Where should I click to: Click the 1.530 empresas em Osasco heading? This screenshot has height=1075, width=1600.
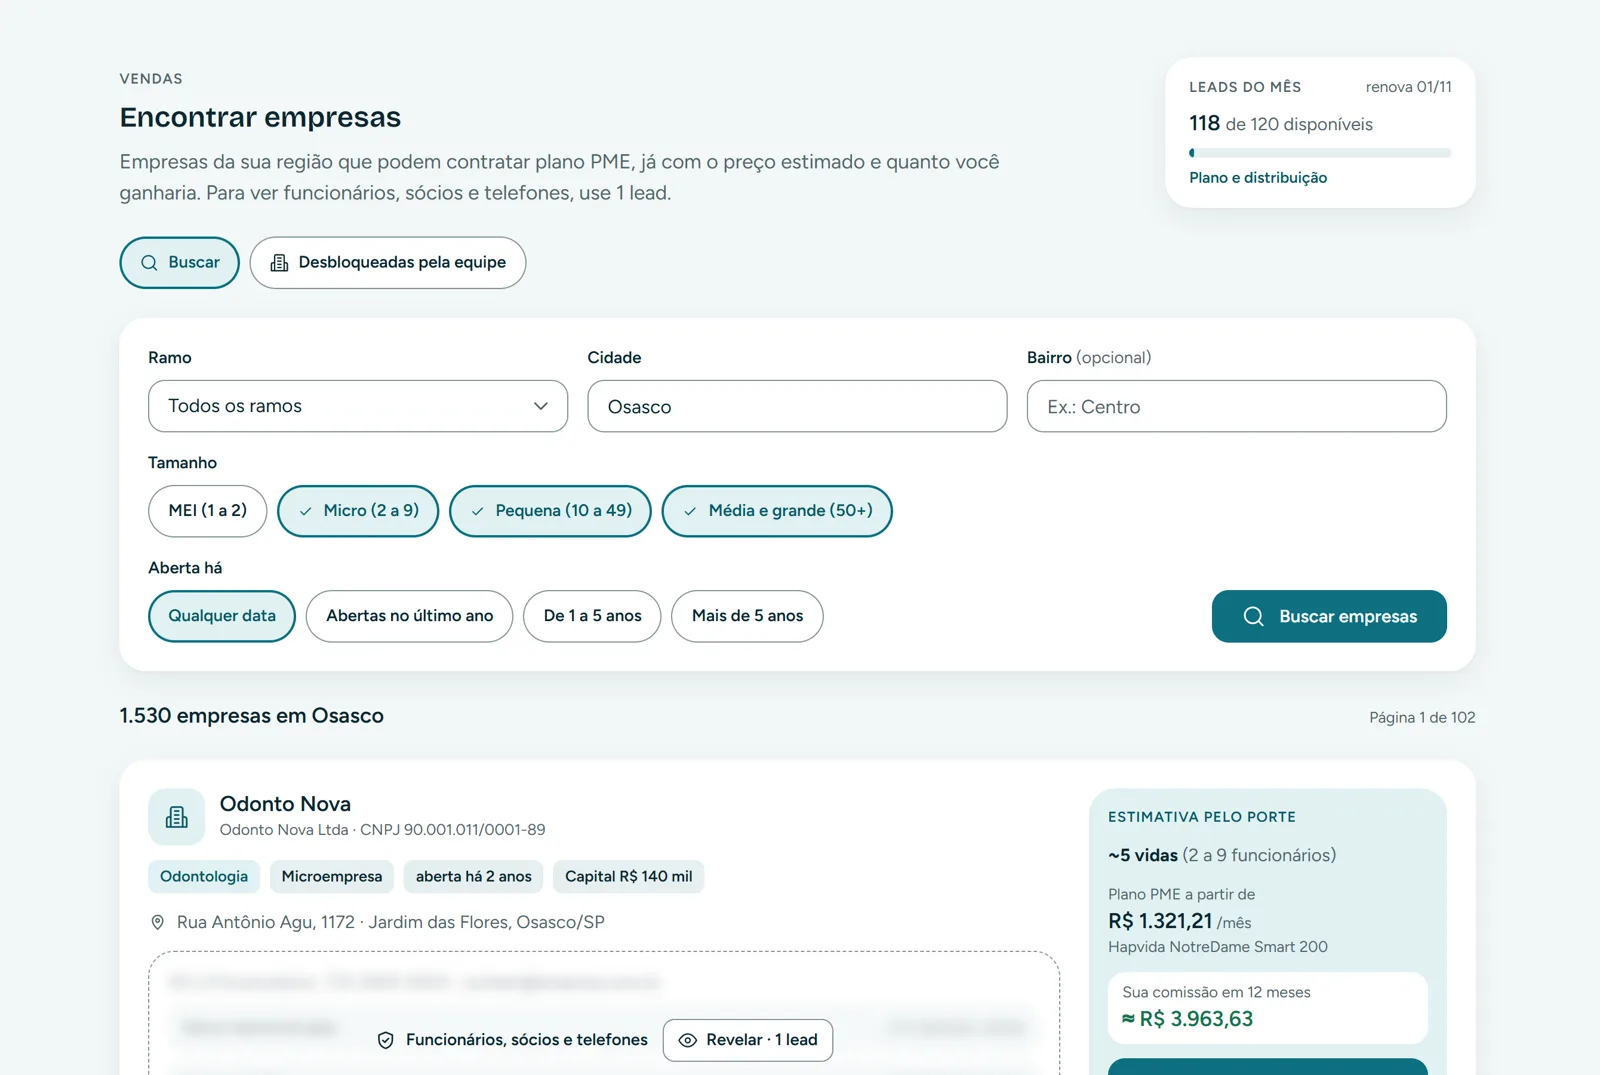(252, 716)
